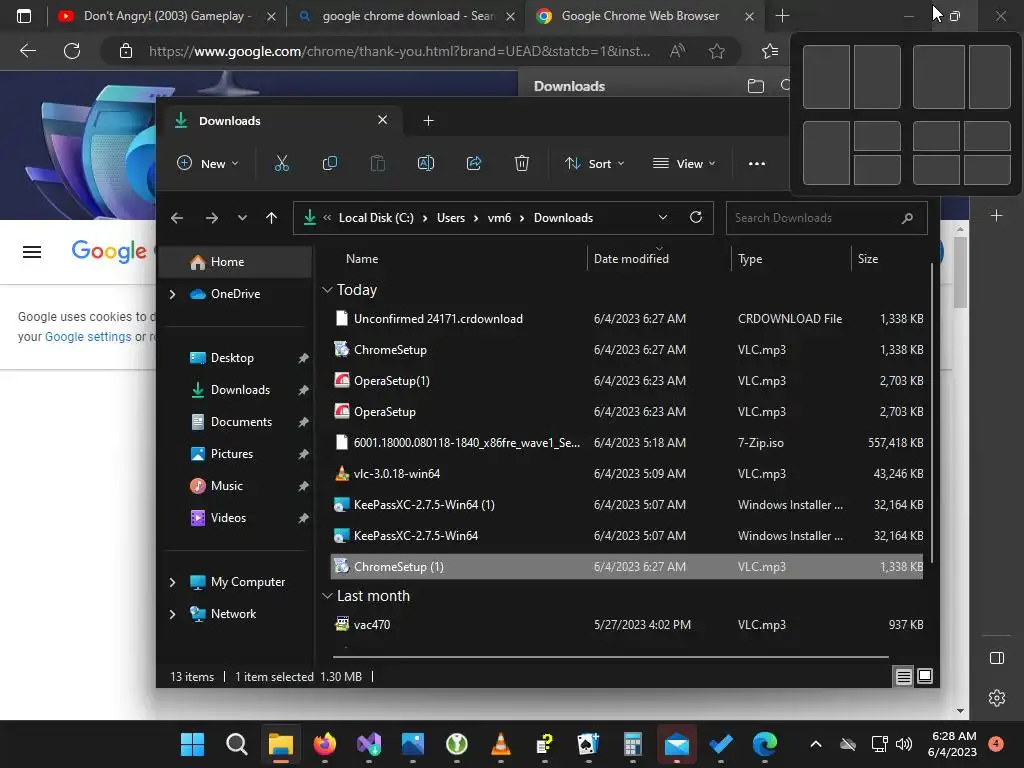The image size is (1024, 768).
Task: Add a new Explorer tab
Action: pyautogui.click(x=428, y=121)
